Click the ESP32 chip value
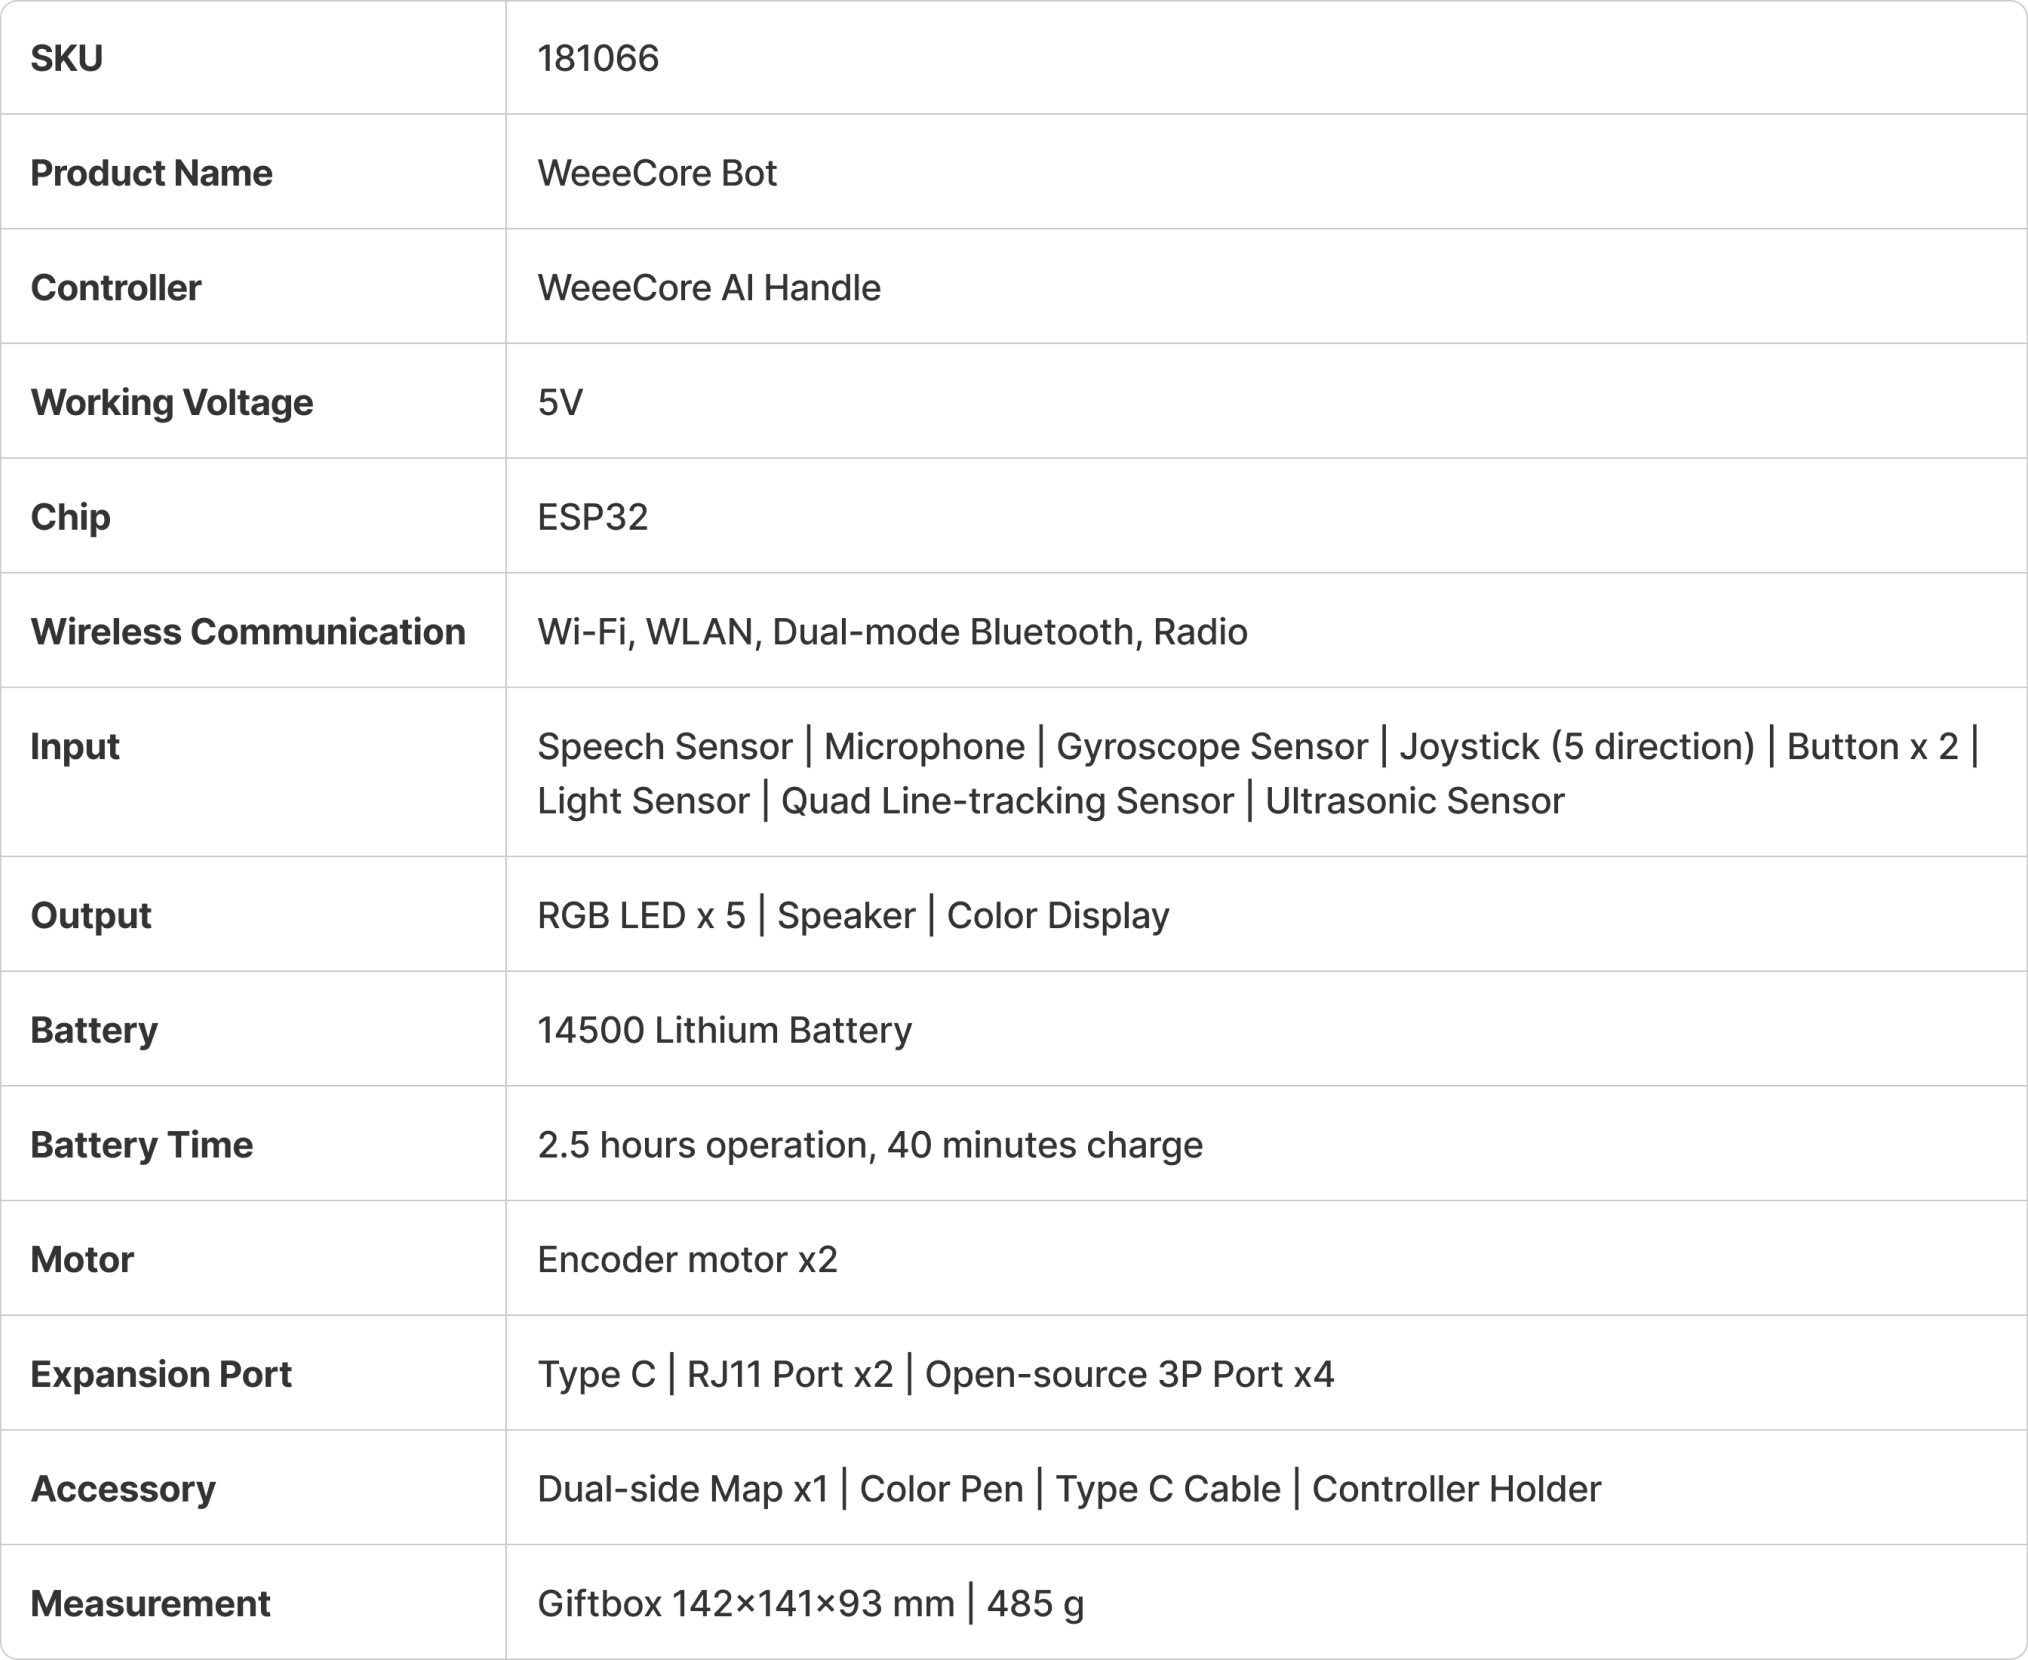 (x=593, y=517)
